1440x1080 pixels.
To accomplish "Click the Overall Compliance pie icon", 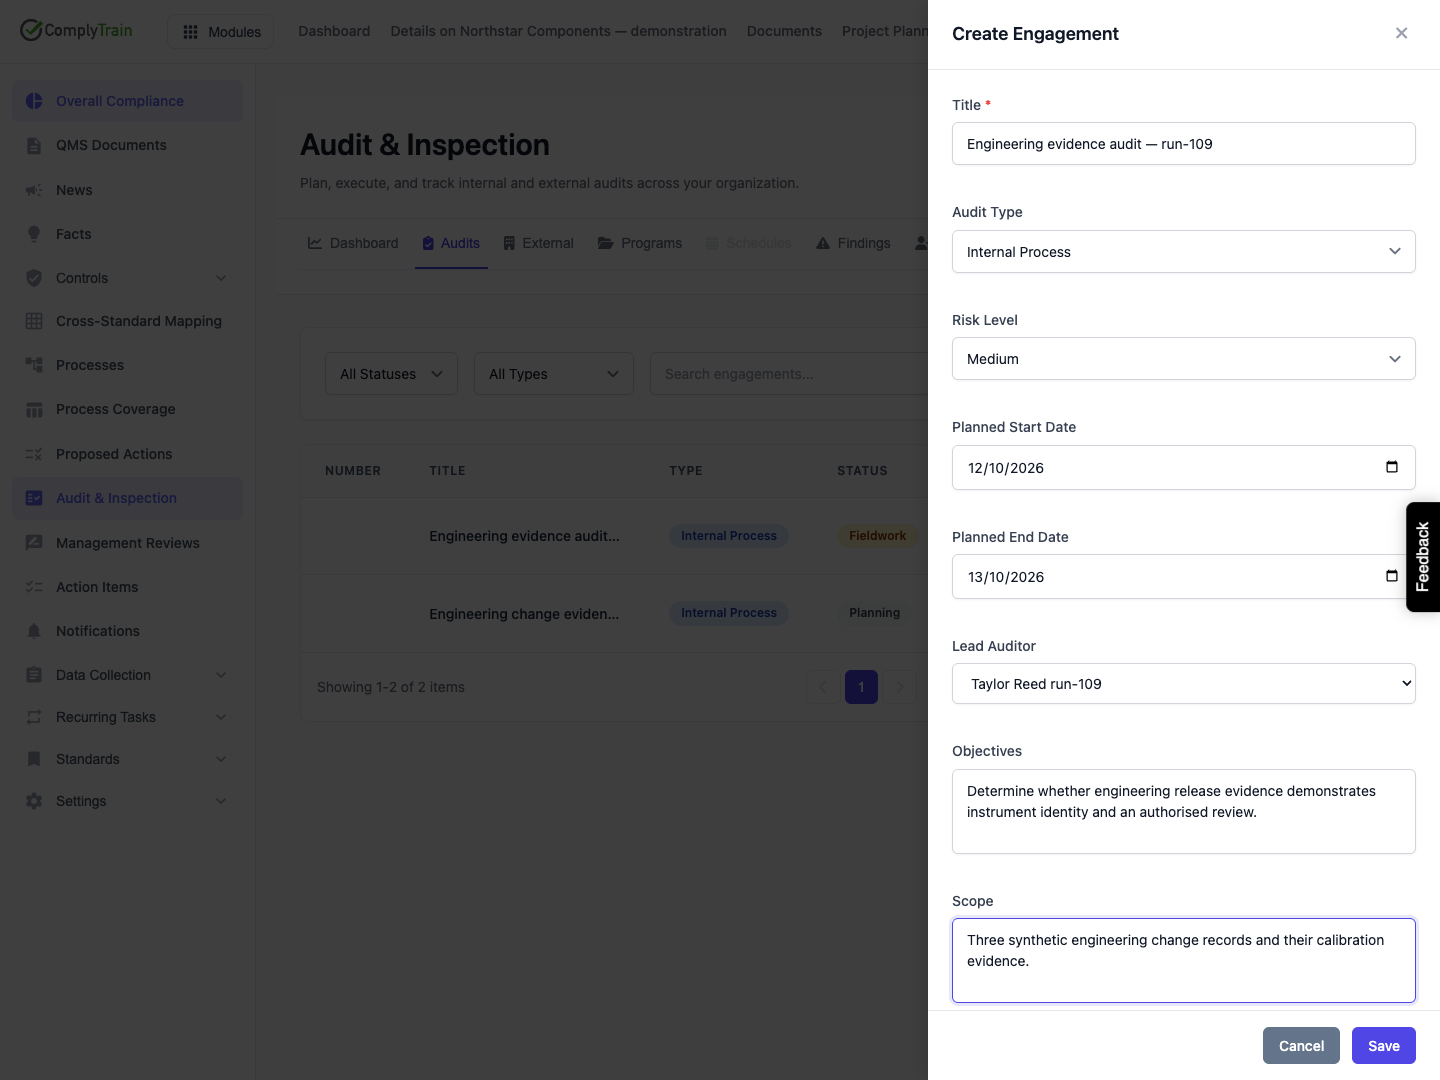I will (x=34, y=101).
